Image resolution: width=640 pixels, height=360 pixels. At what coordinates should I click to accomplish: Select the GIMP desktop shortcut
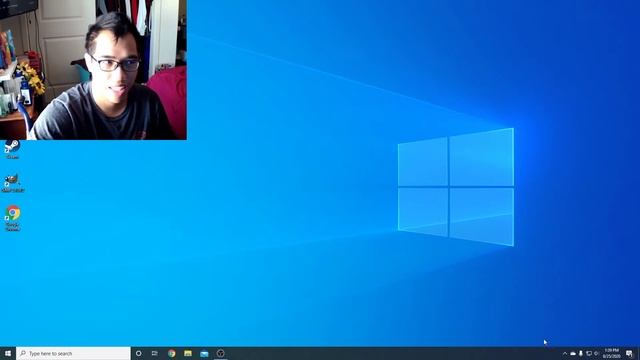13,182
